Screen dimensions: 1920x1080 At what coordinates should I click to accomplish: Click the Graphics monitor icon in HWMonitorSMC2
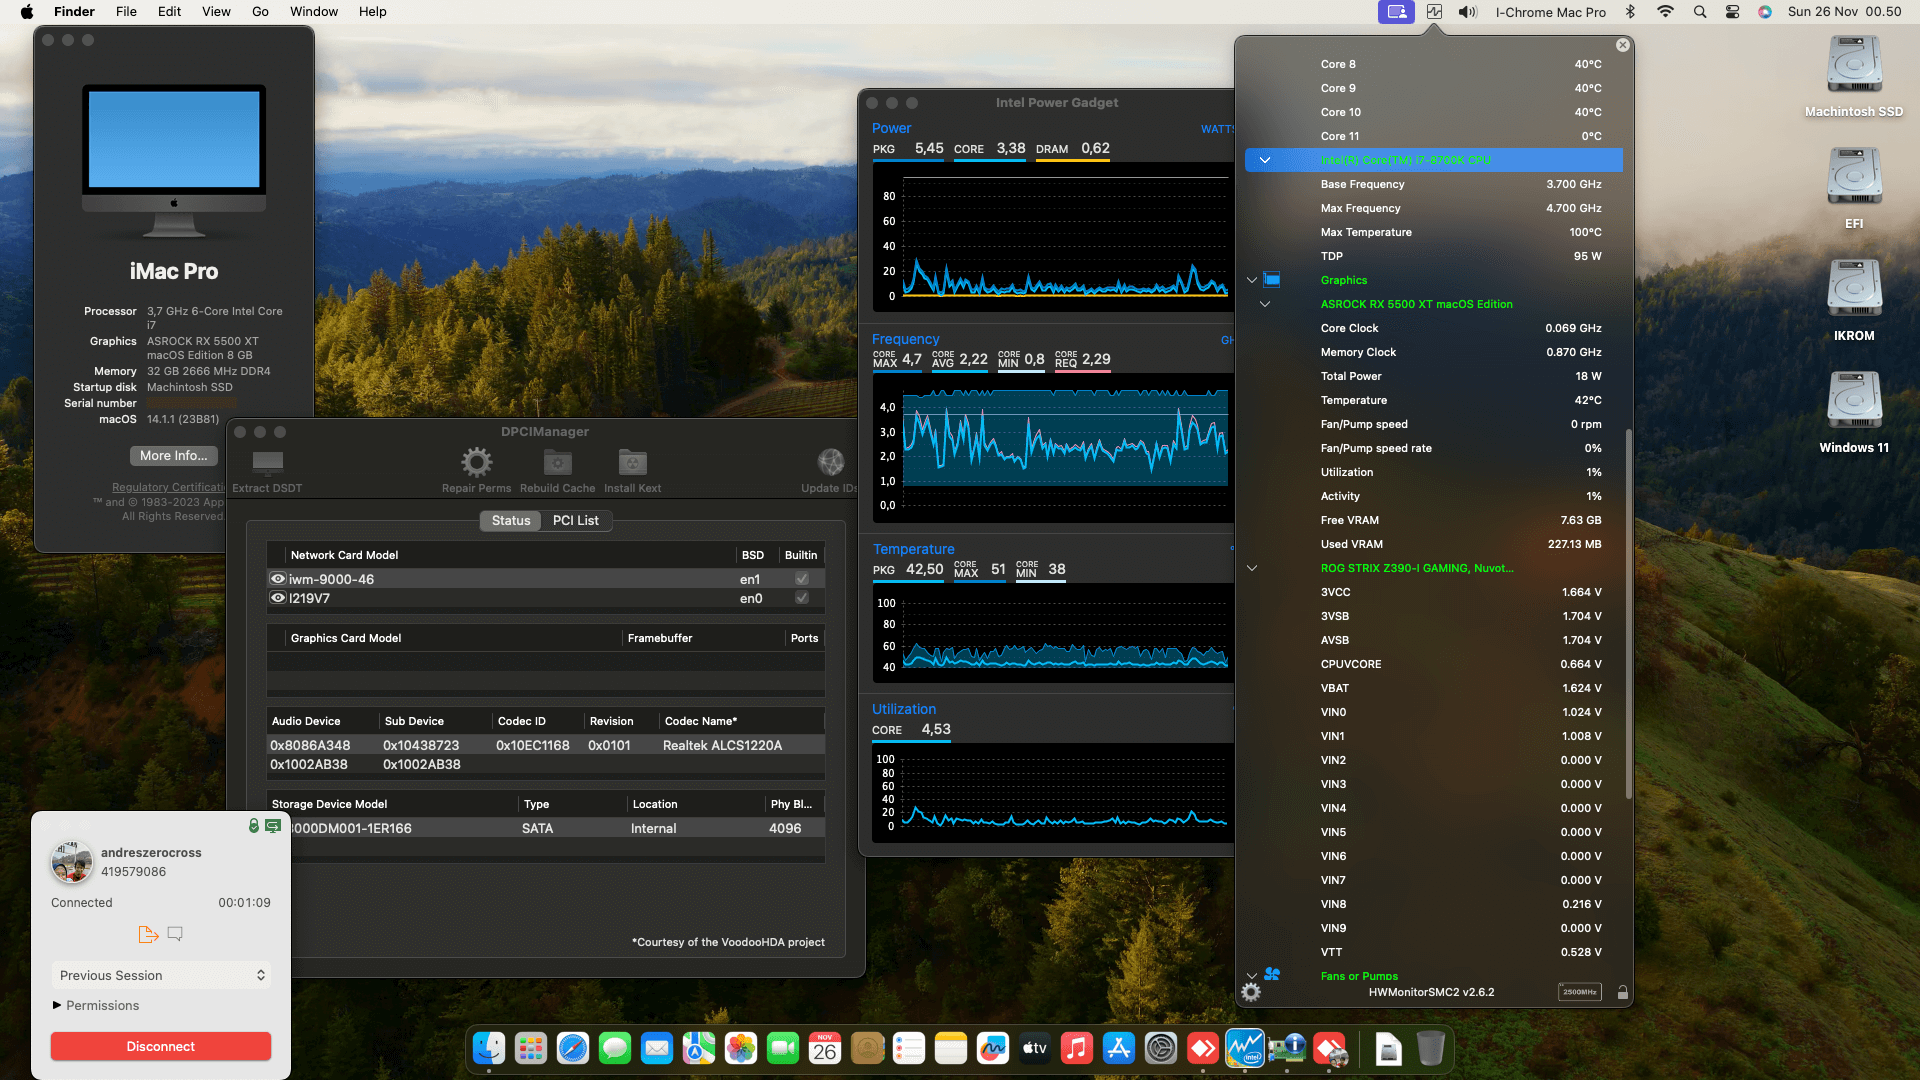pyautogui.click(x=1272, y=280)
